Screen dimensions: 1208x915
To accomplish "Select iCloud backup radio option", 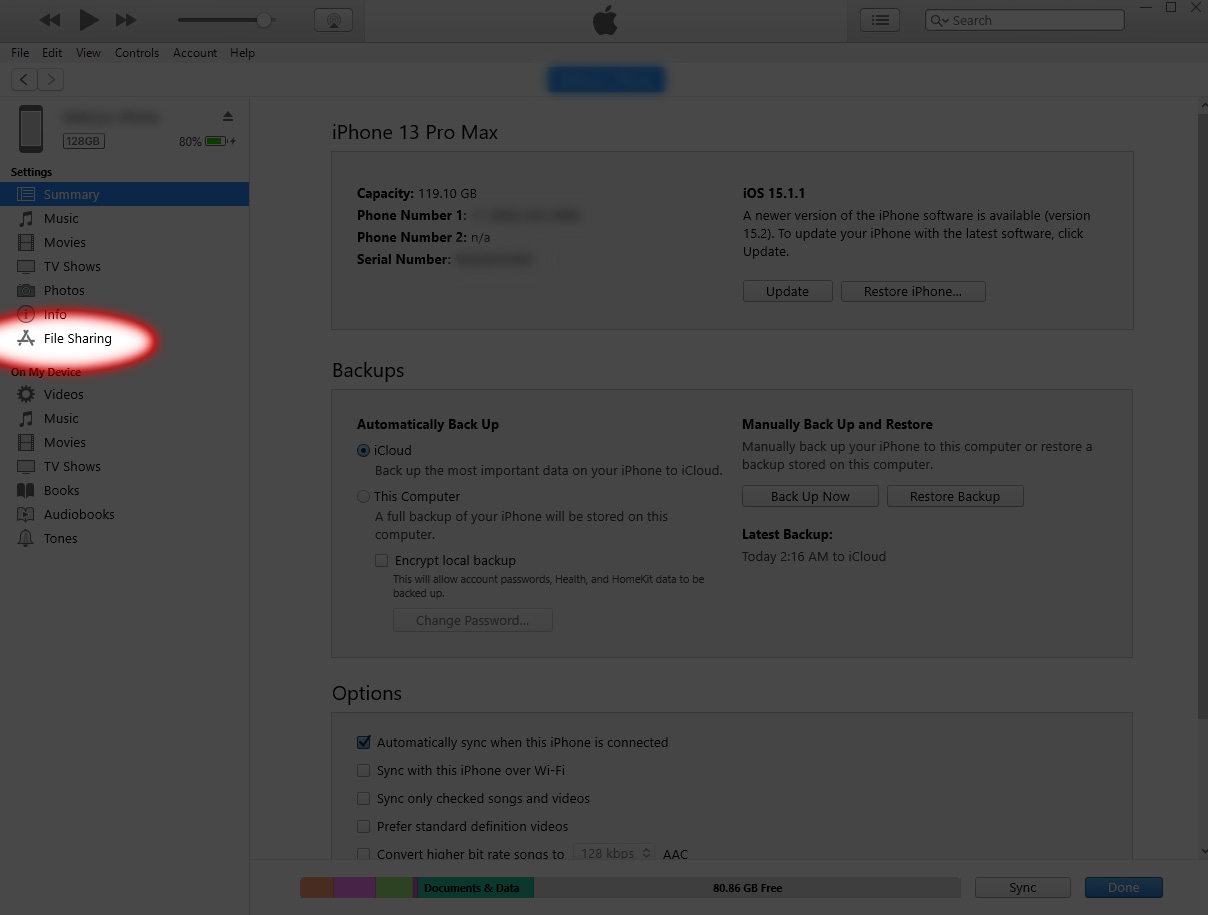I will tap(363, 451).
